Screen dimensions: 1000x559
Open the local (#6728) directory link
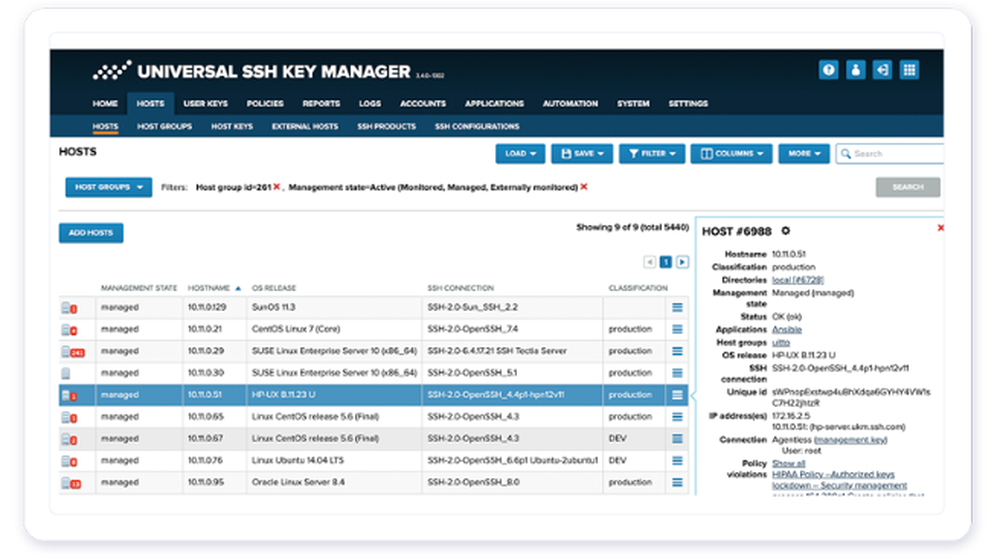(x=798, y=280)
